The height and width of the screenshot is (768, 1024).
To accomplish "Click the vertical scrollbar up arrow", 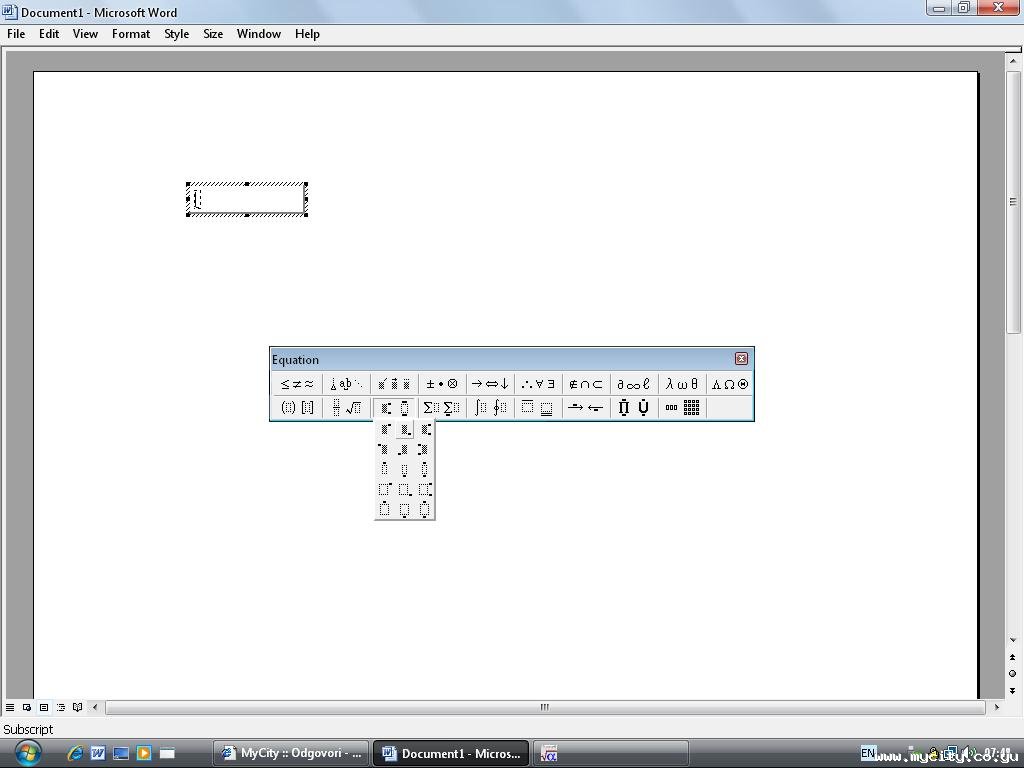I will 1013,61.
